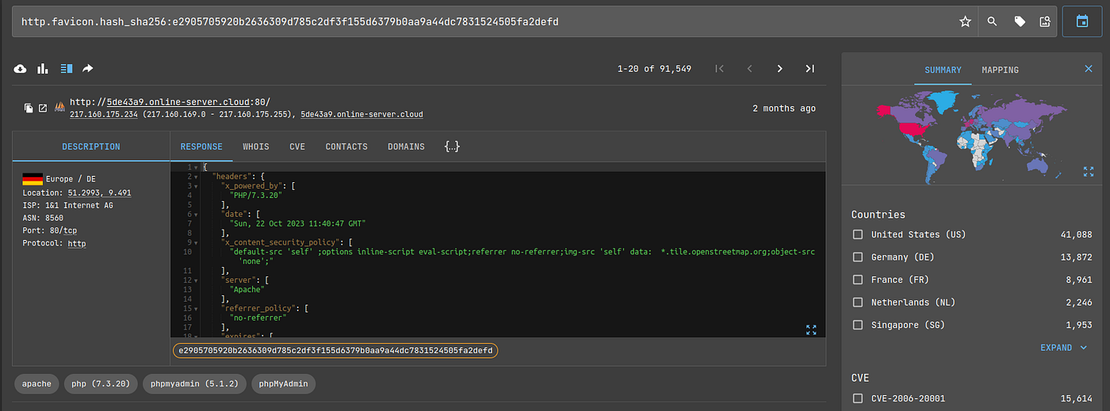Tick the Germany (DE) checkbox
The height and width of the screenshot is (411, 1110).
pos(858,257)
